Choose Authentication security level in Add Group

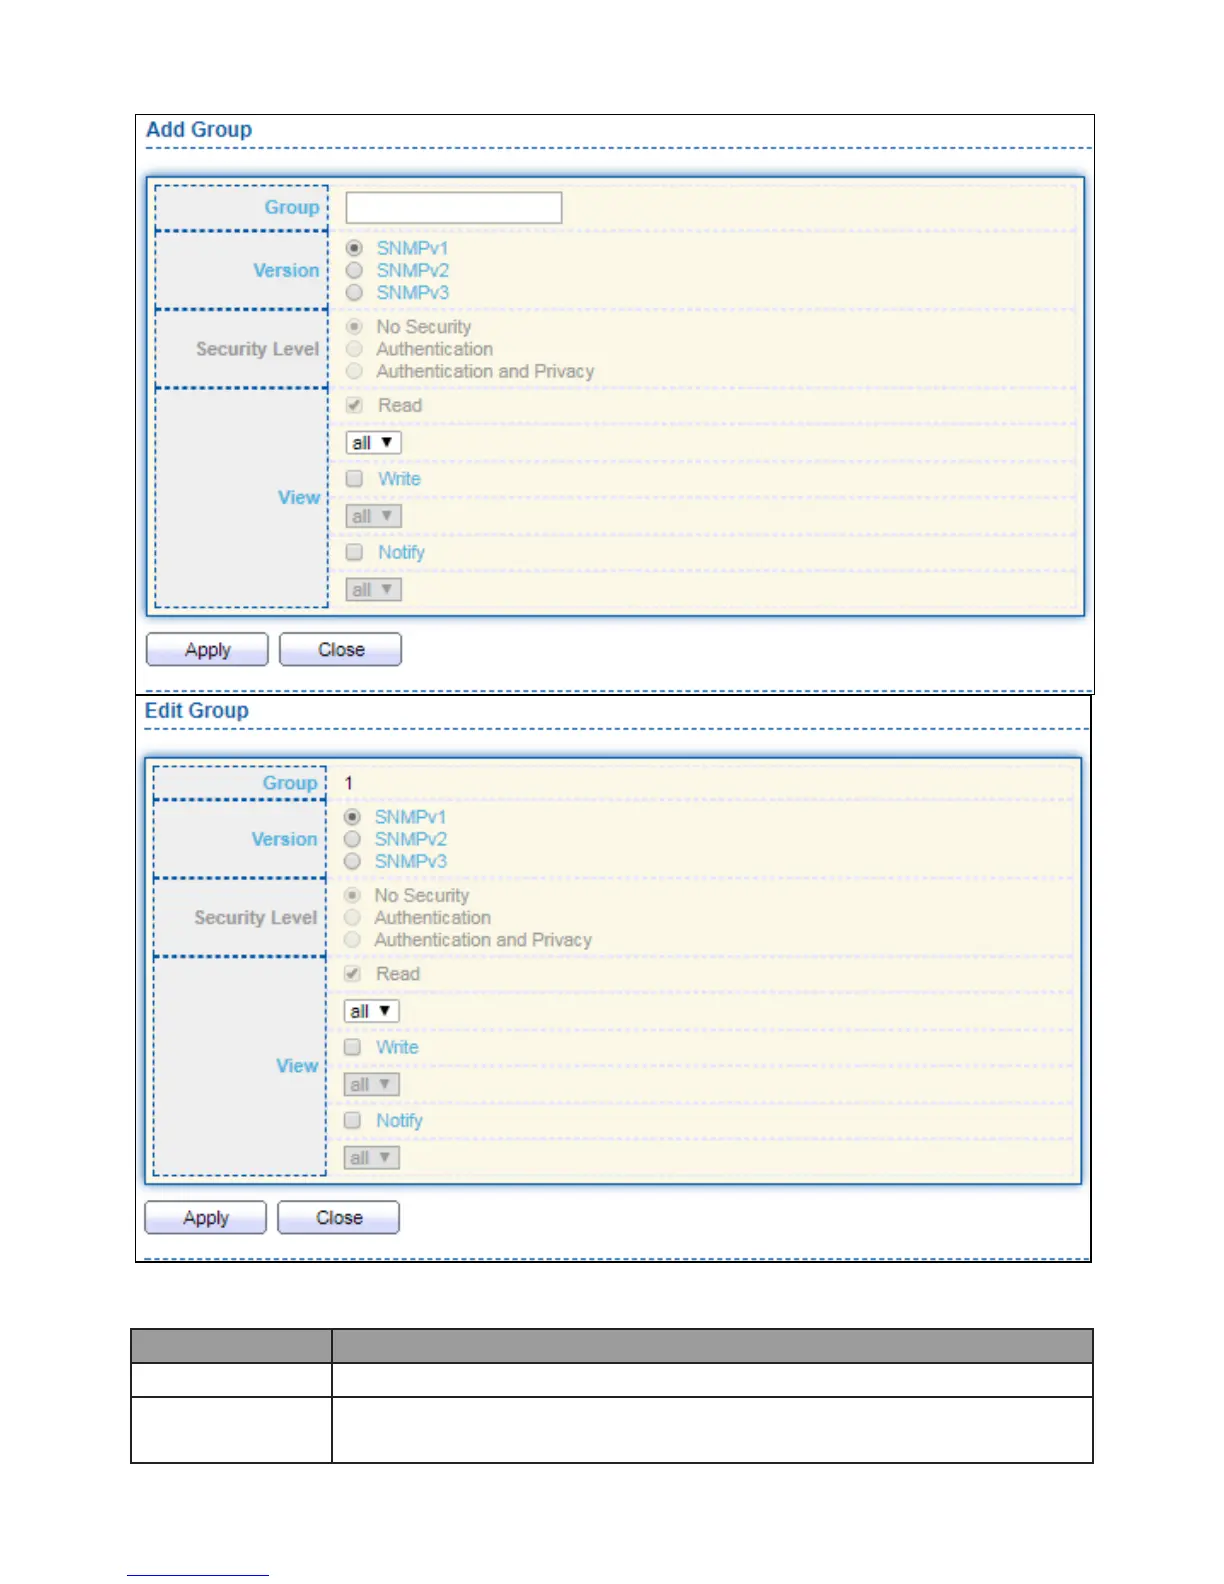click(354, 349)
